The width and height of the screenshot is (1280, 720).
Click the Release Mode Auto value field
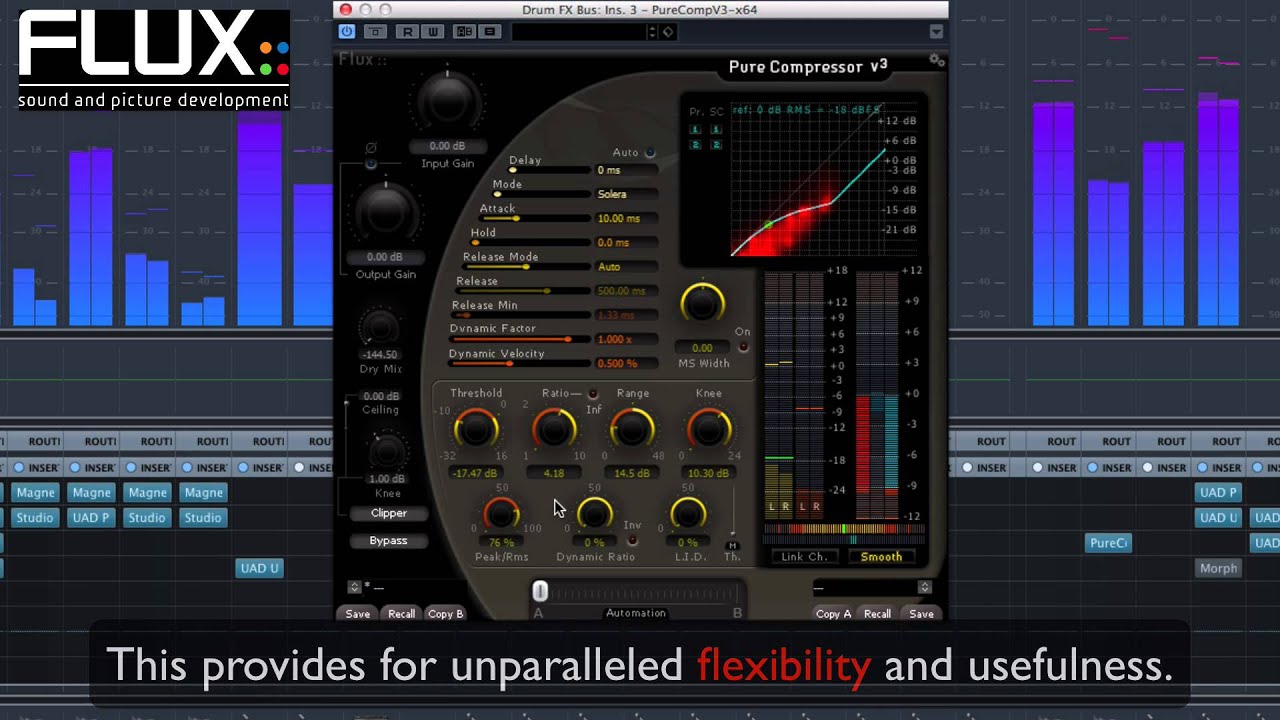coord(626,267)
